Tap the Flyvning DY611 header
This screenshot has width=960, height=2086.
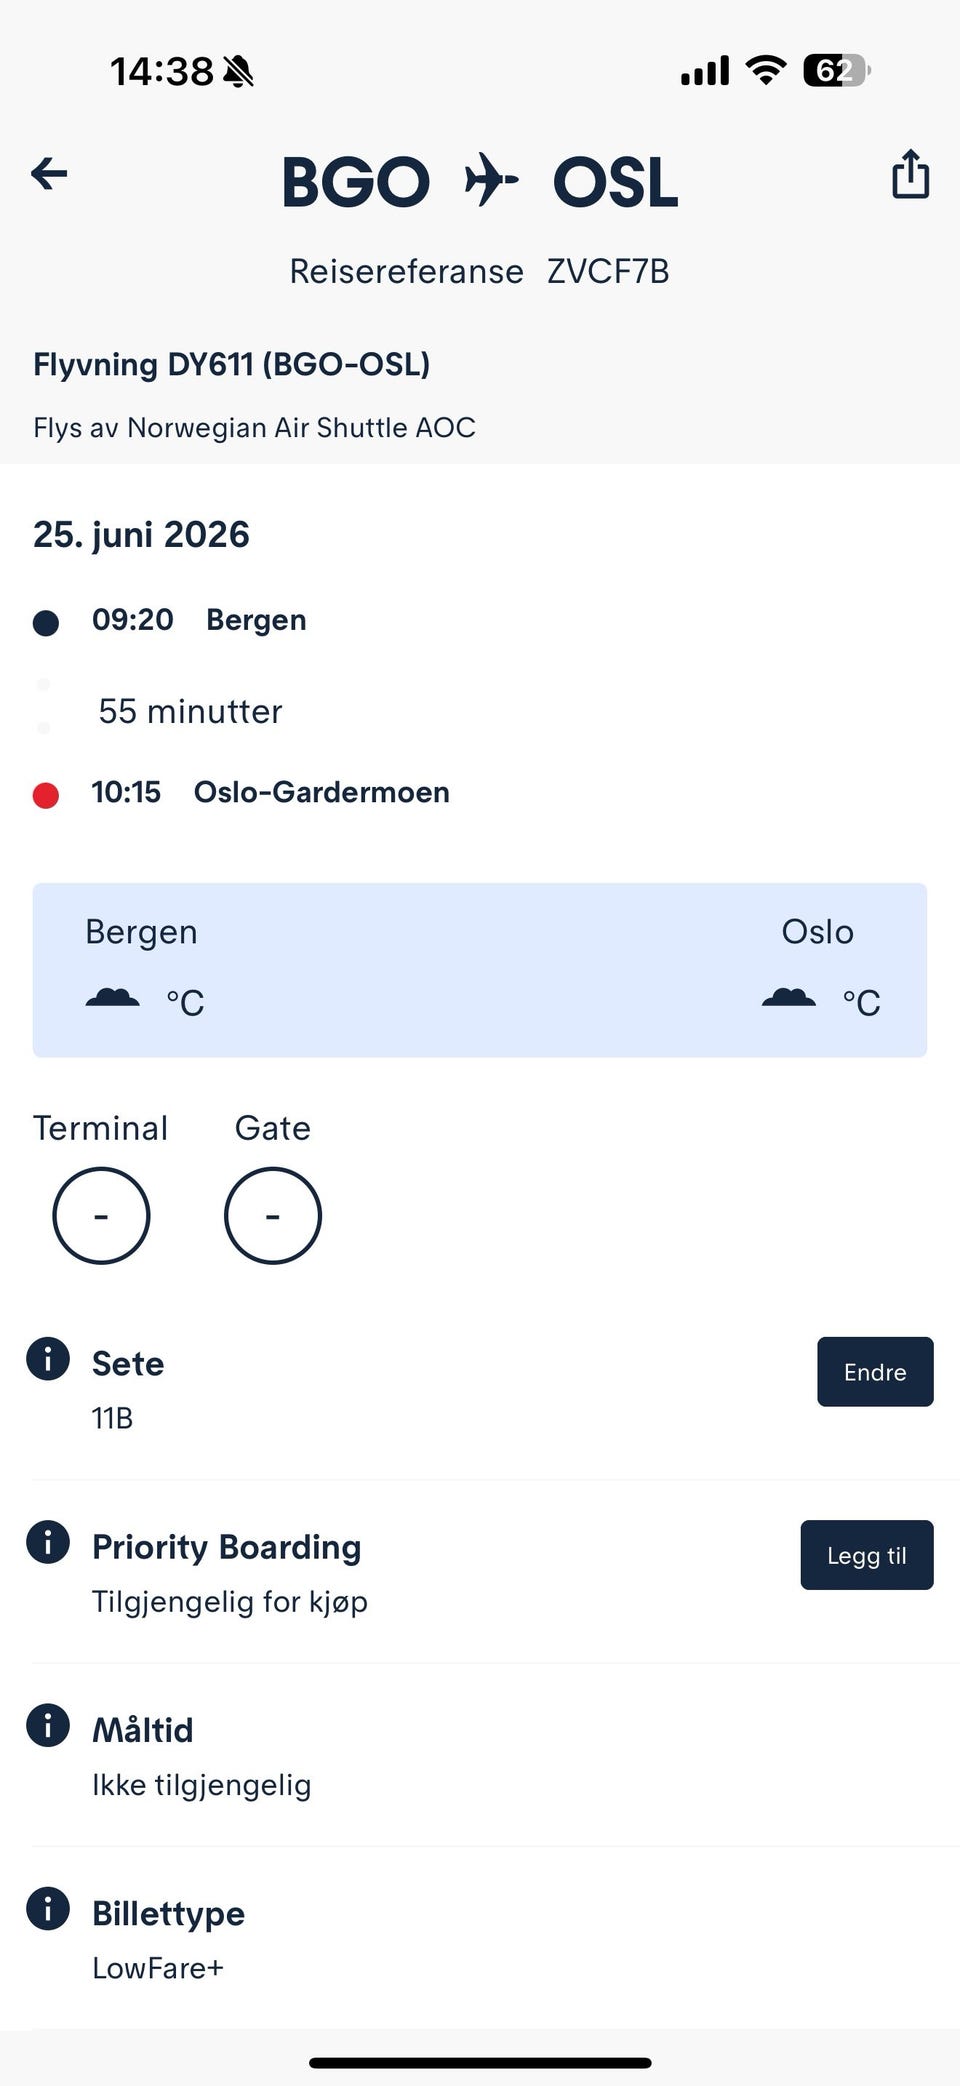pos(232,364)
